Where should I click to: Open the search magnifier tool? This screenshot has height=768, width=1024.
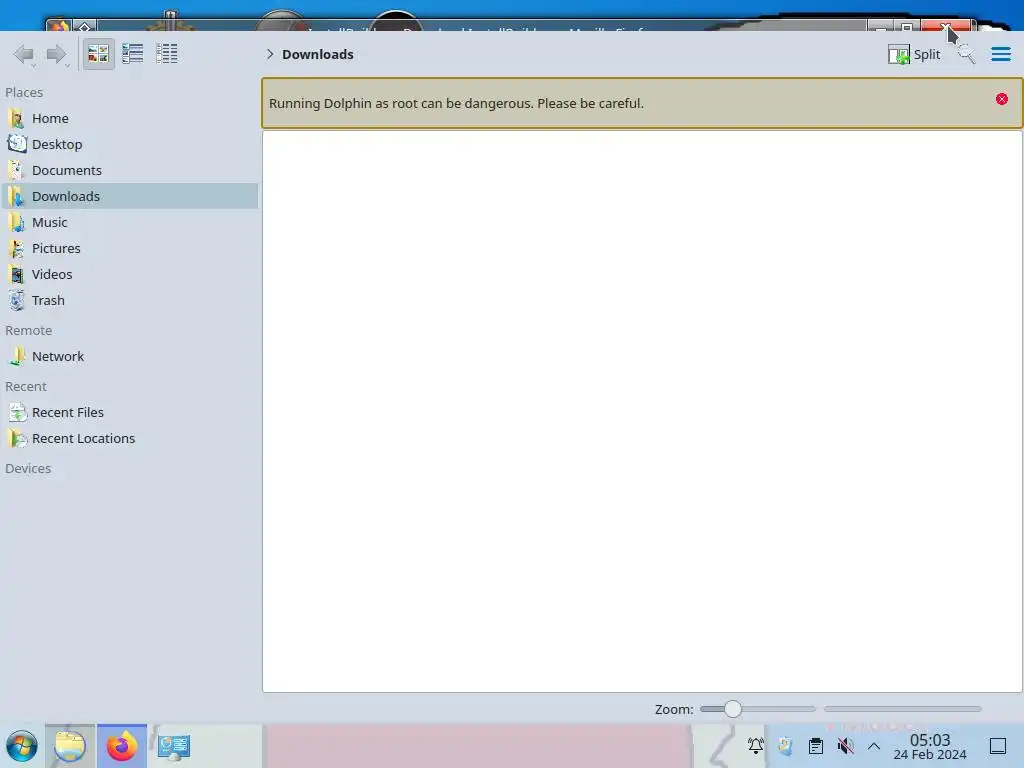(x=966, y=54)
